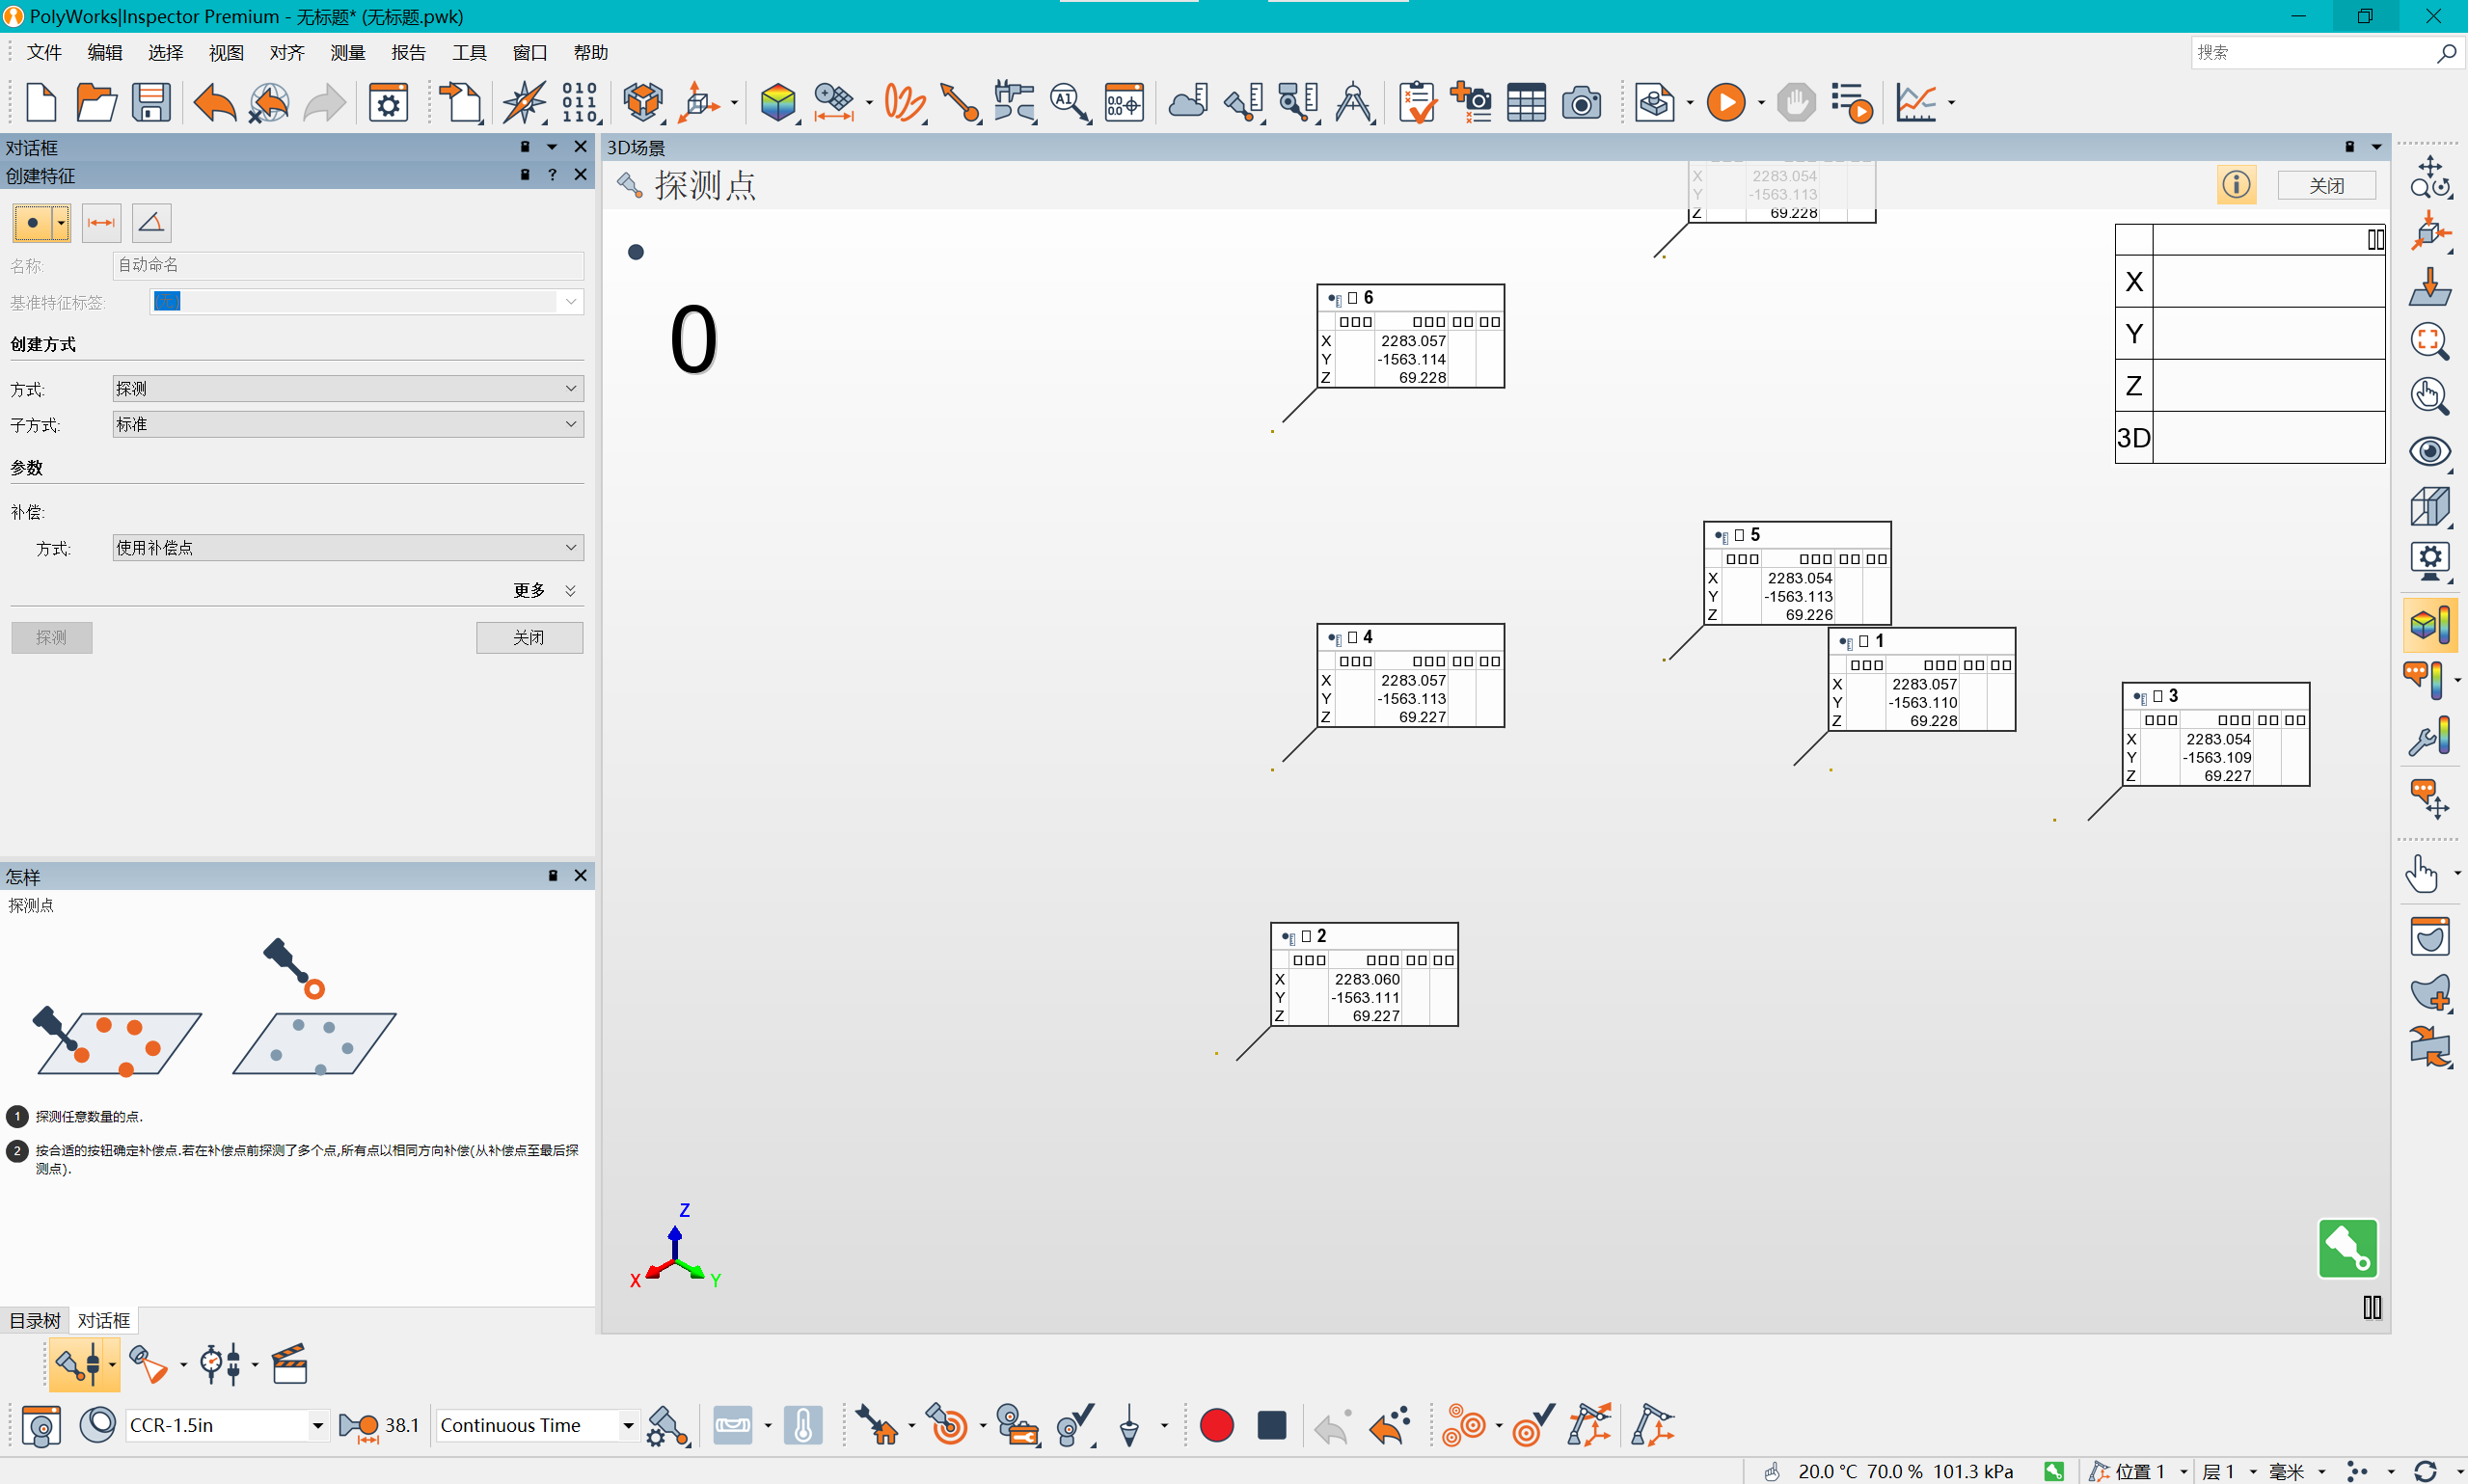Click the 关闭 button in 创建特征 dialog

pyautogui.click(x=529, y=637)
